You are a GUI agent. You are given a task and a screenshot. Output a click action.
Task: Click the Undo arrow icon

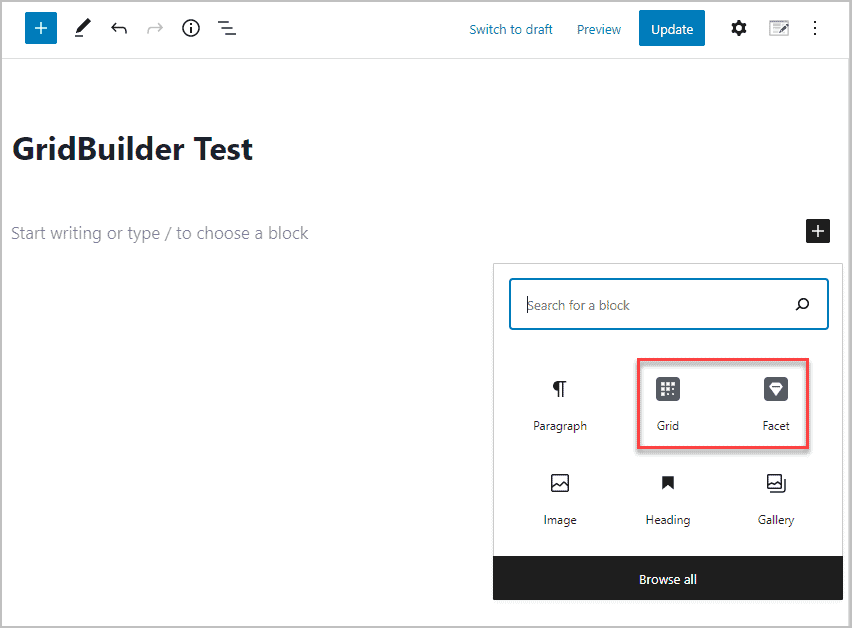tap(119, 29)
